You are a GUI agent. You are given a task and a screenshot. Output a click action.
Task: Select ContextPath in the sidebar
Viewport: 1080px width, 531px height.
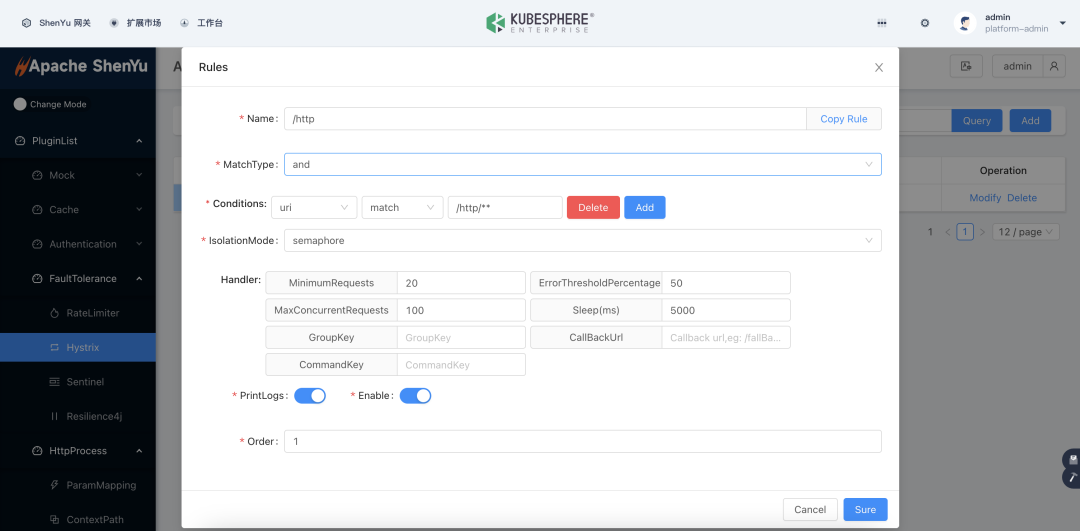pyautogui.click(x=78, y=519)
